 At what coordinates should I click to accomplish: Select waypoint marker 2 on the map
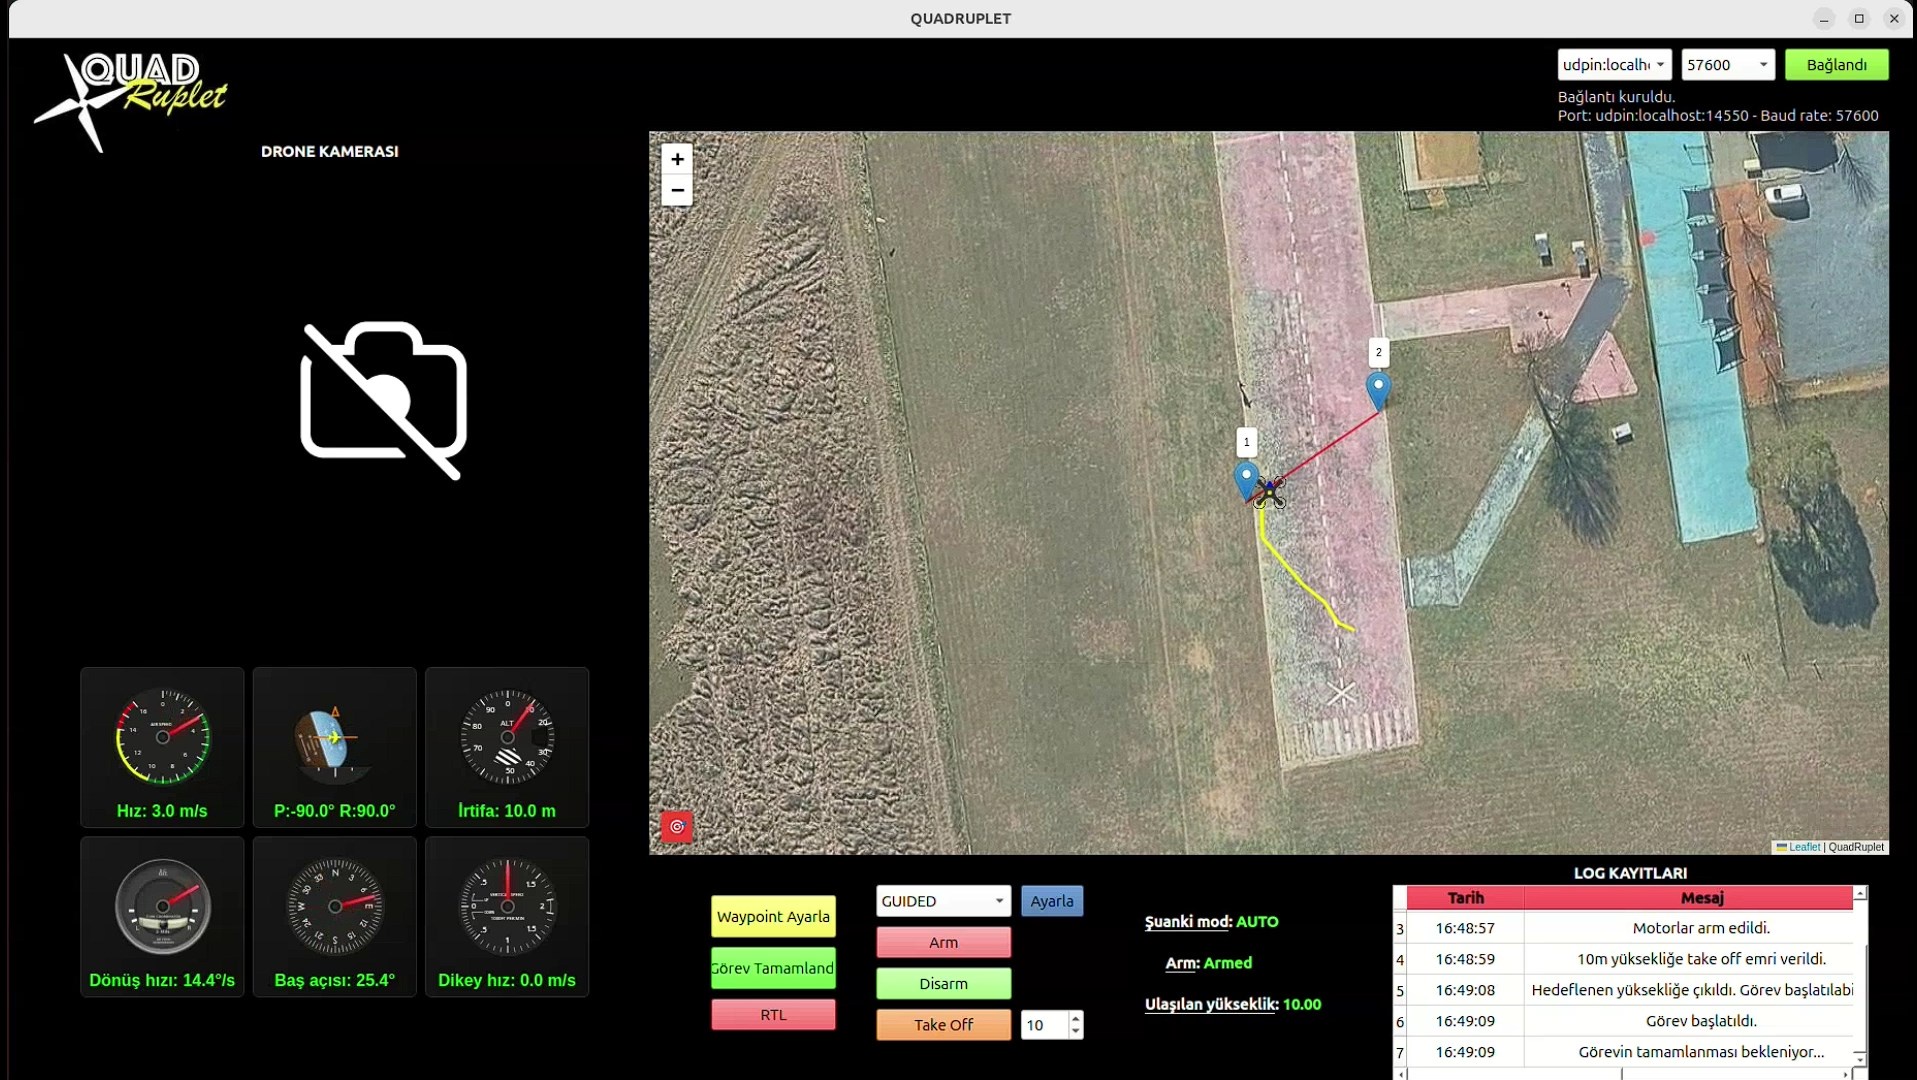tap(1378, 390)
